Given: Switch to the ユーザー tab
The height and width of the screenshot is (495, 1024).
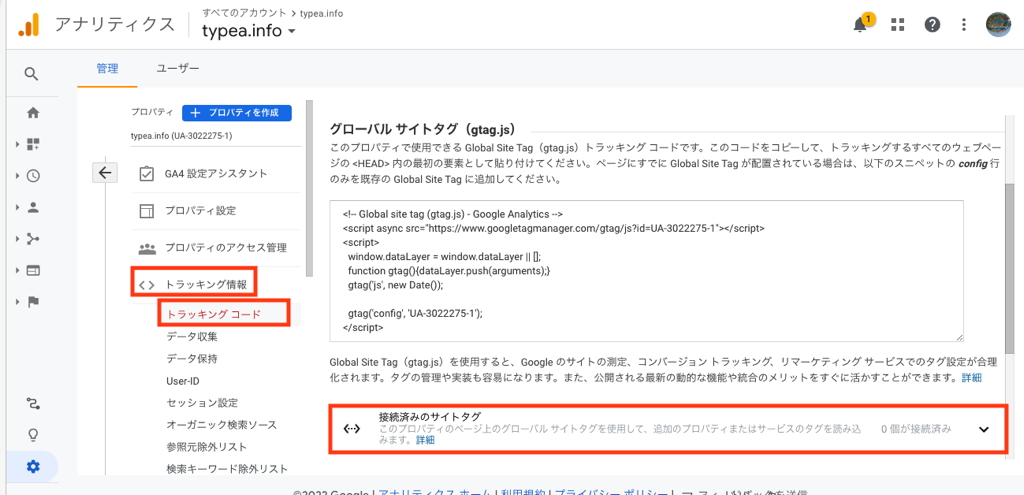Looking at the screenshot, I should coord(177,68).
